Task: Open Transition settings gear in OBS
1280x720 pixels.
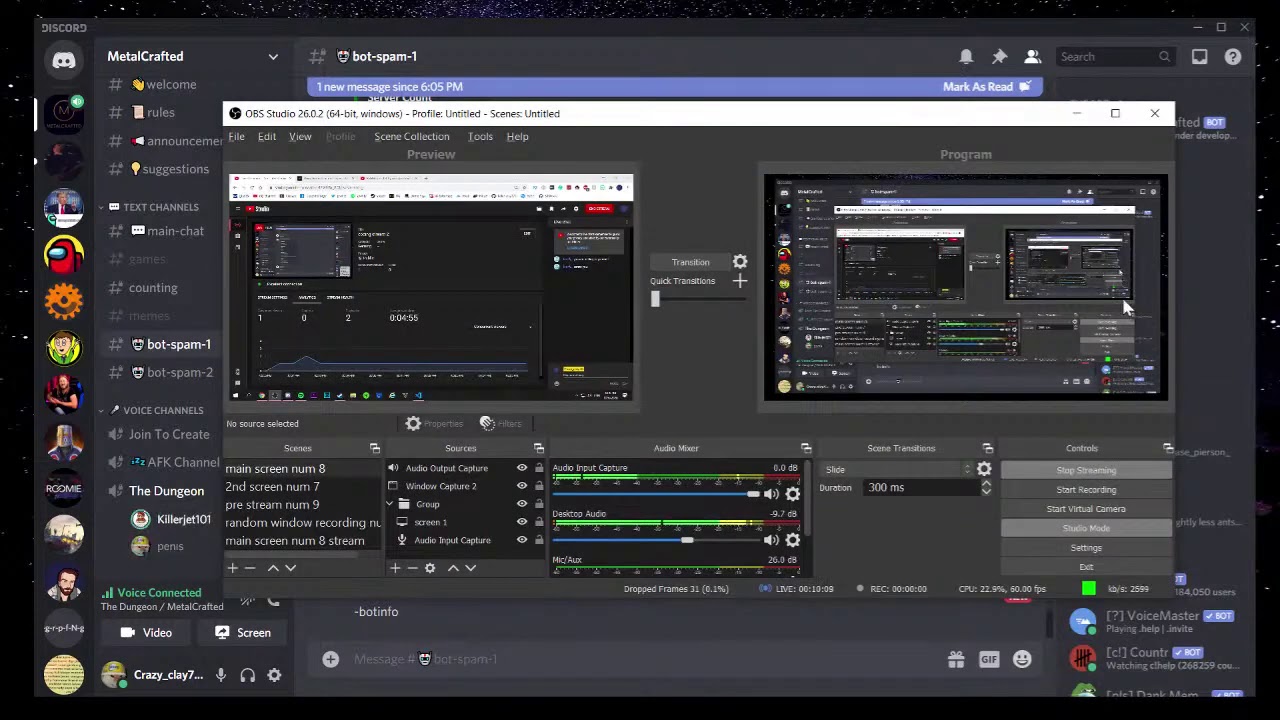Action: pos(740,262)
